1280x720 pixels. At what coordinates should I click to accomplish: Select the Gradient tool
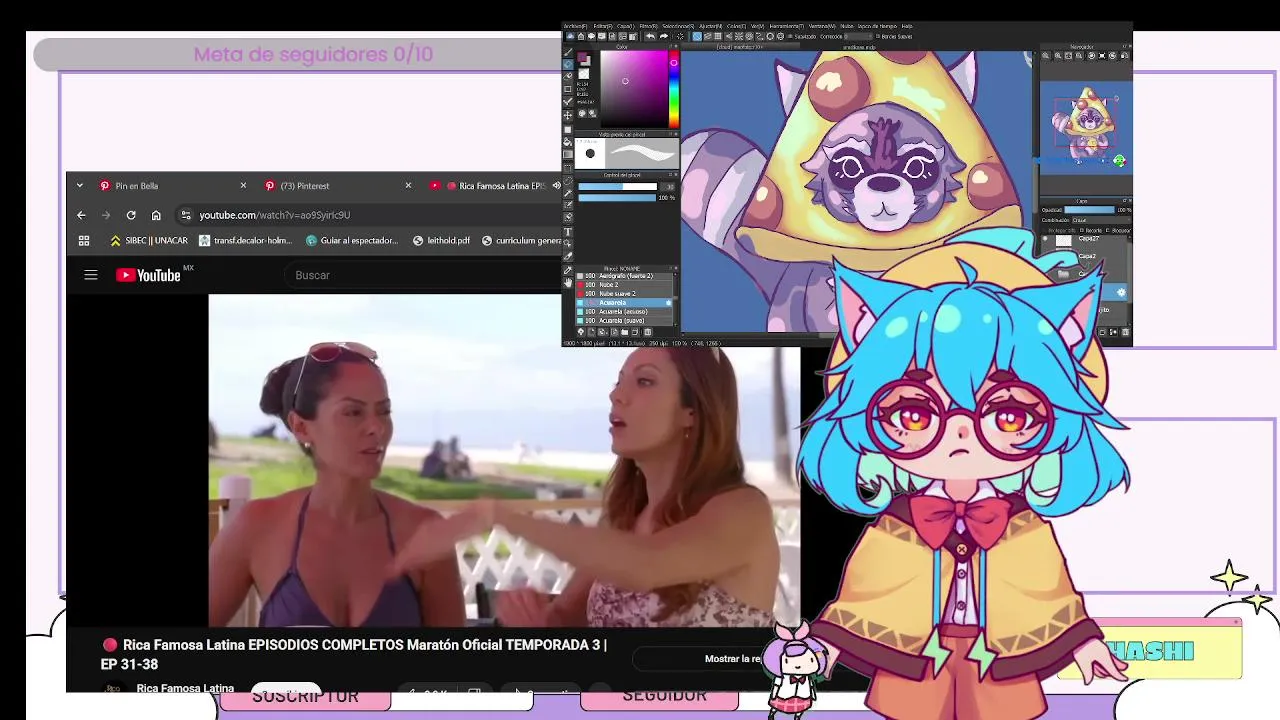point(568,154)
